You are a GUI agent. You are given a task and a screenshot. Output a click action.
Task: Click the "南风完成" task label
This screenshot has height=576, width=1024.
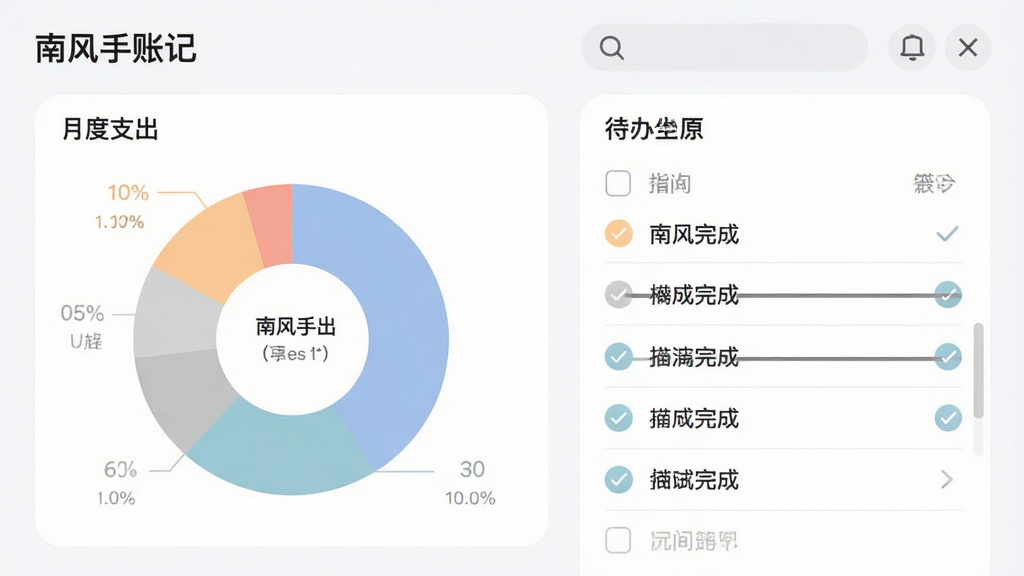click(x=694, y=234)
